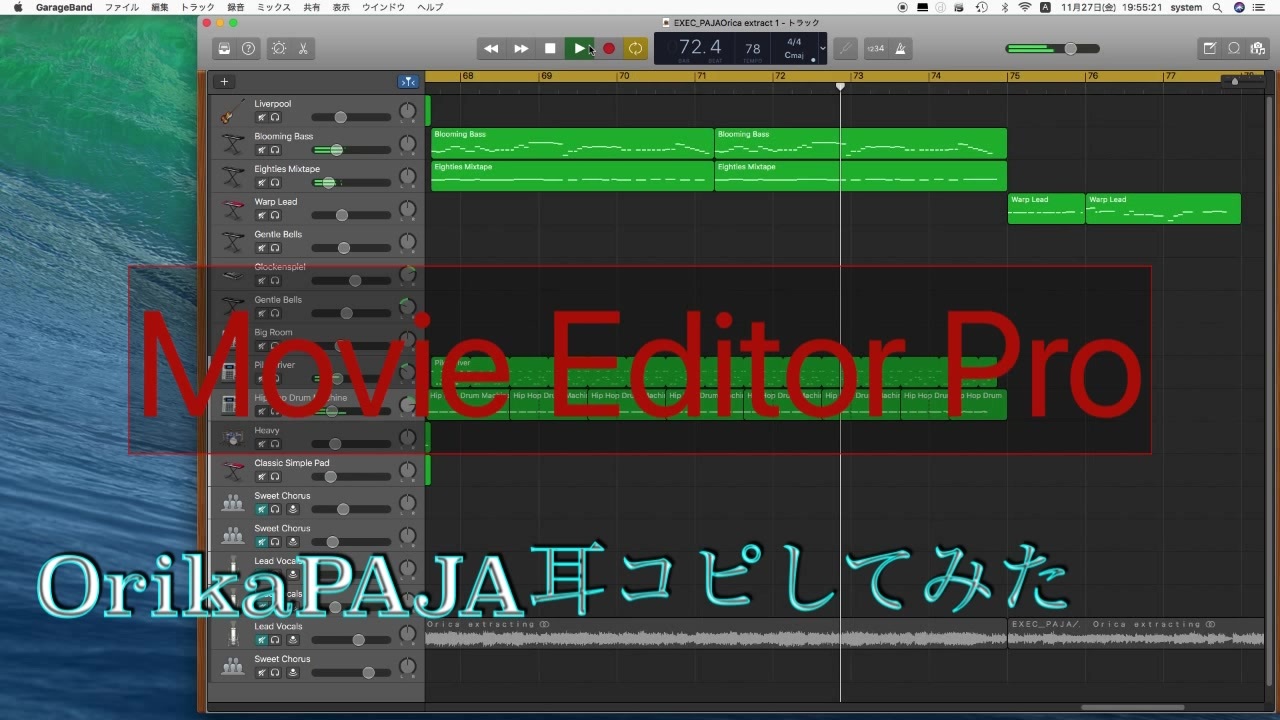Open the Library panel button
Screen dimensions: 1280x720
224,48
